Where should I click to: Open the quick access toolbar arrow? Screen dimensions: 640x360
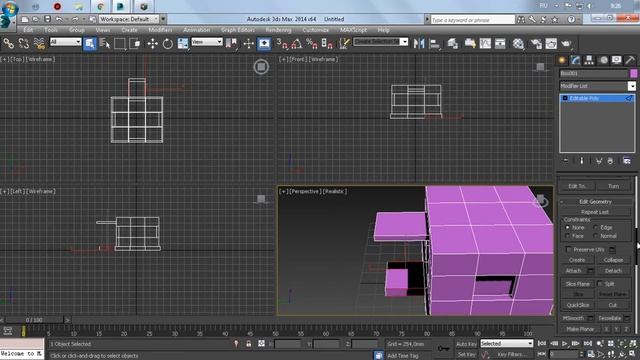[163, 19]
